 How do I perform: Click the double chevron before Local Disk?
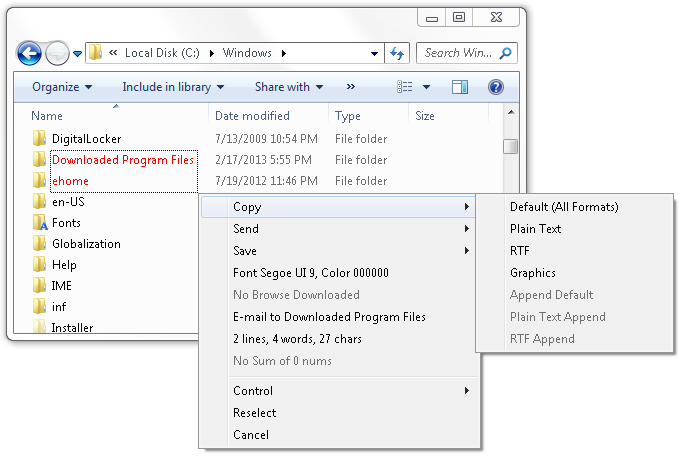point(113,53)
